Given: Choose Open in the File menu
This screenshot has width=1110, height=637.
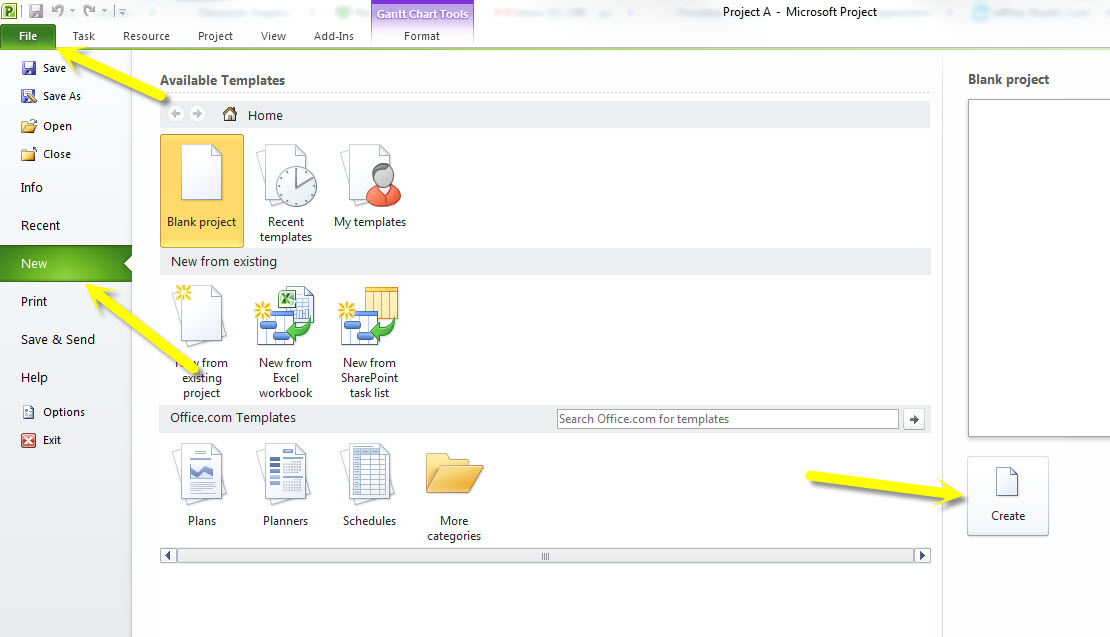Looking at the screenshot, I should (47, 126).
